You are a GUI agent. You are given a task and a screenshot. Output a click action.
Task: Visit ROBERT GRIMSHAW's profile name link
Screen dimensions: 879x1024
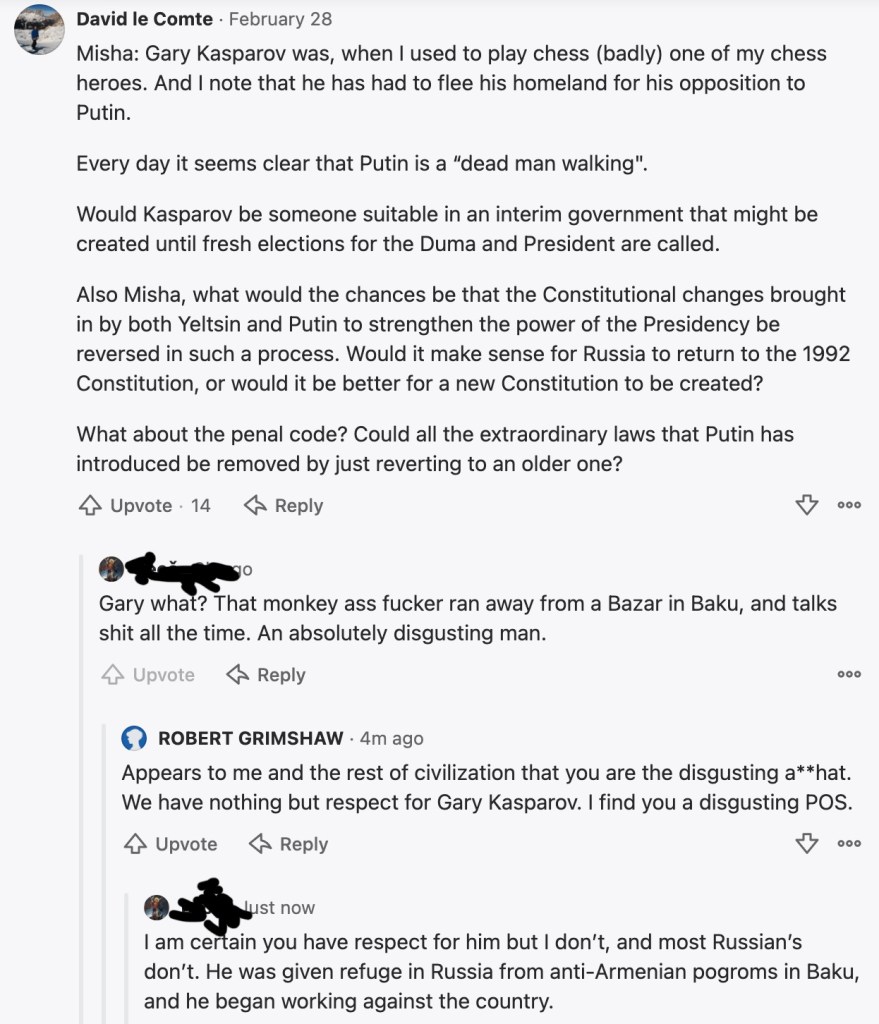(251, 739)
